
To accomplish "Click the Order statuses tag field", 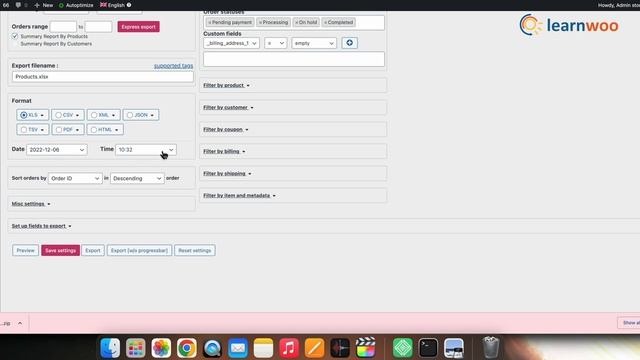I will tap(294, 22).
